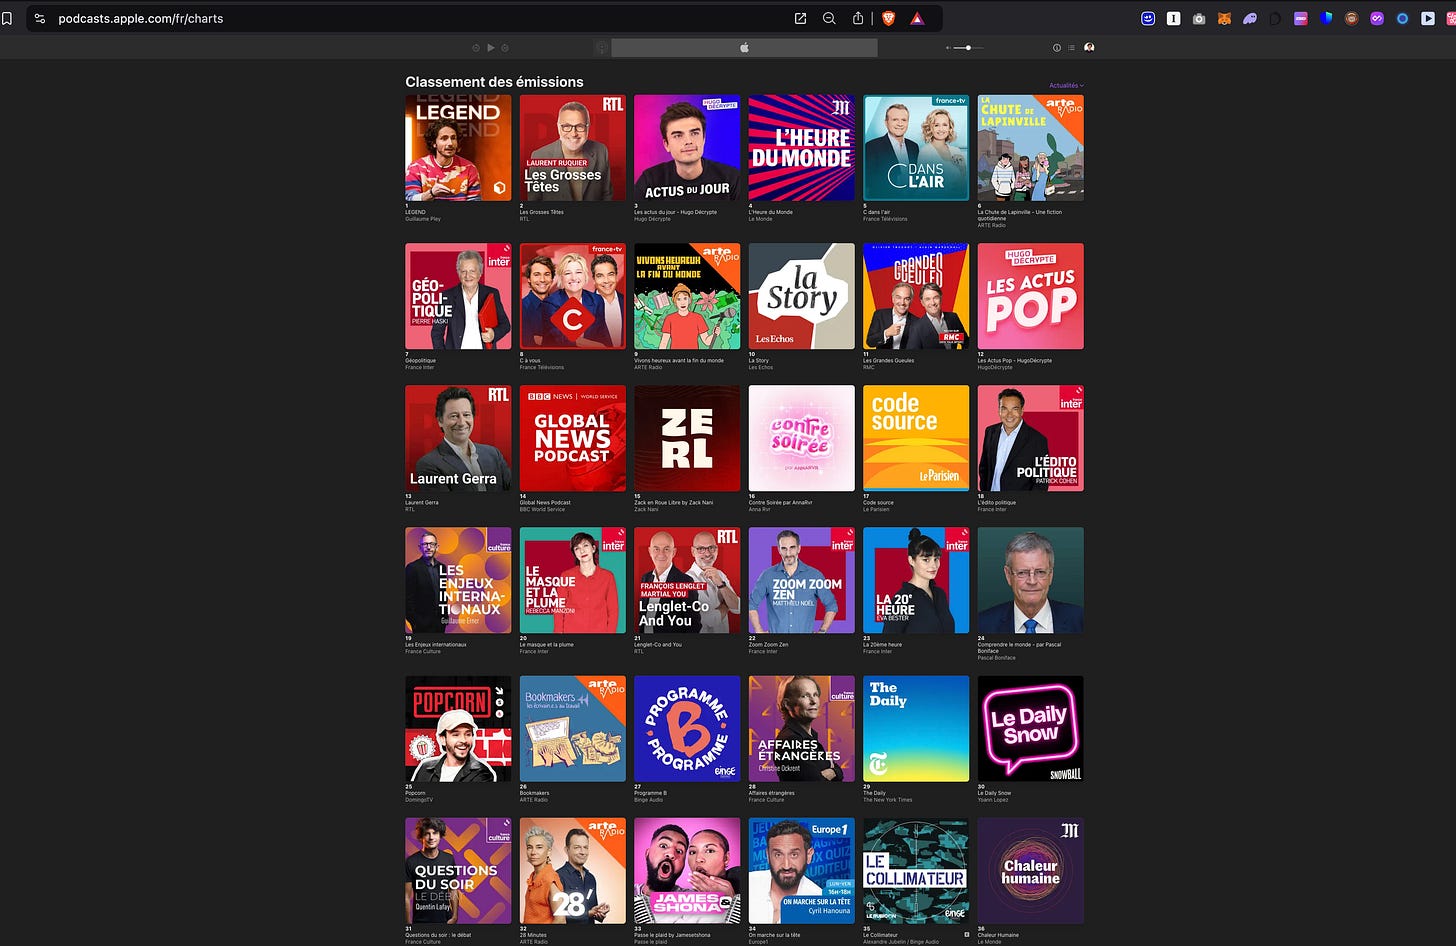Screen dimensions: 1456x946
Task: Open 'Vivons heureux avant la fin du monde' title
Action: click(x=679, y=360)
